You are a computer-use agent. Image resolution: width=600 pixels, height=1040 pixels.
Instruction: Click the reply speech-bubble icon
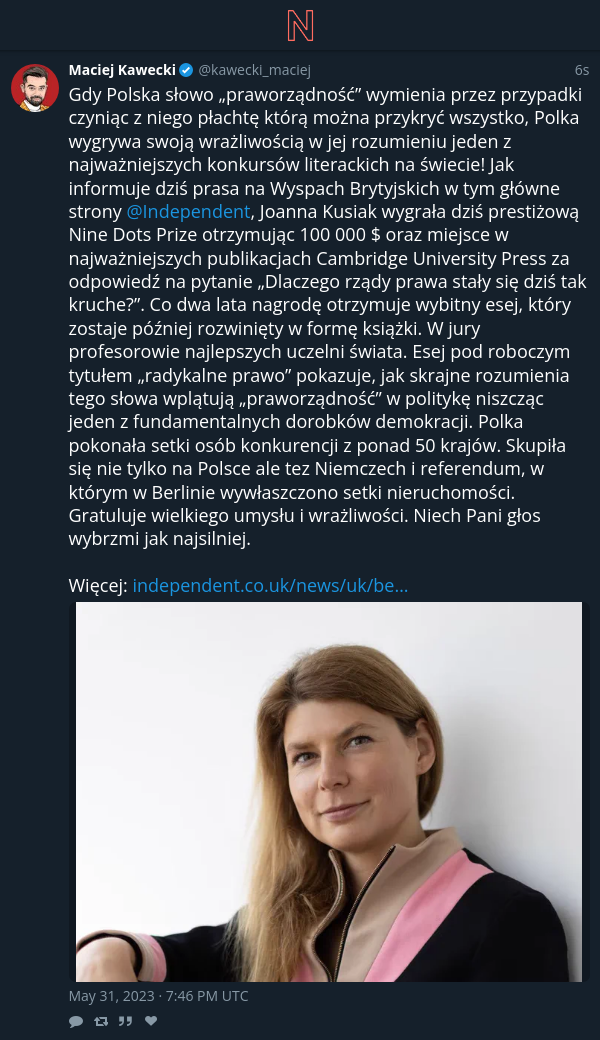[76, 1021]
